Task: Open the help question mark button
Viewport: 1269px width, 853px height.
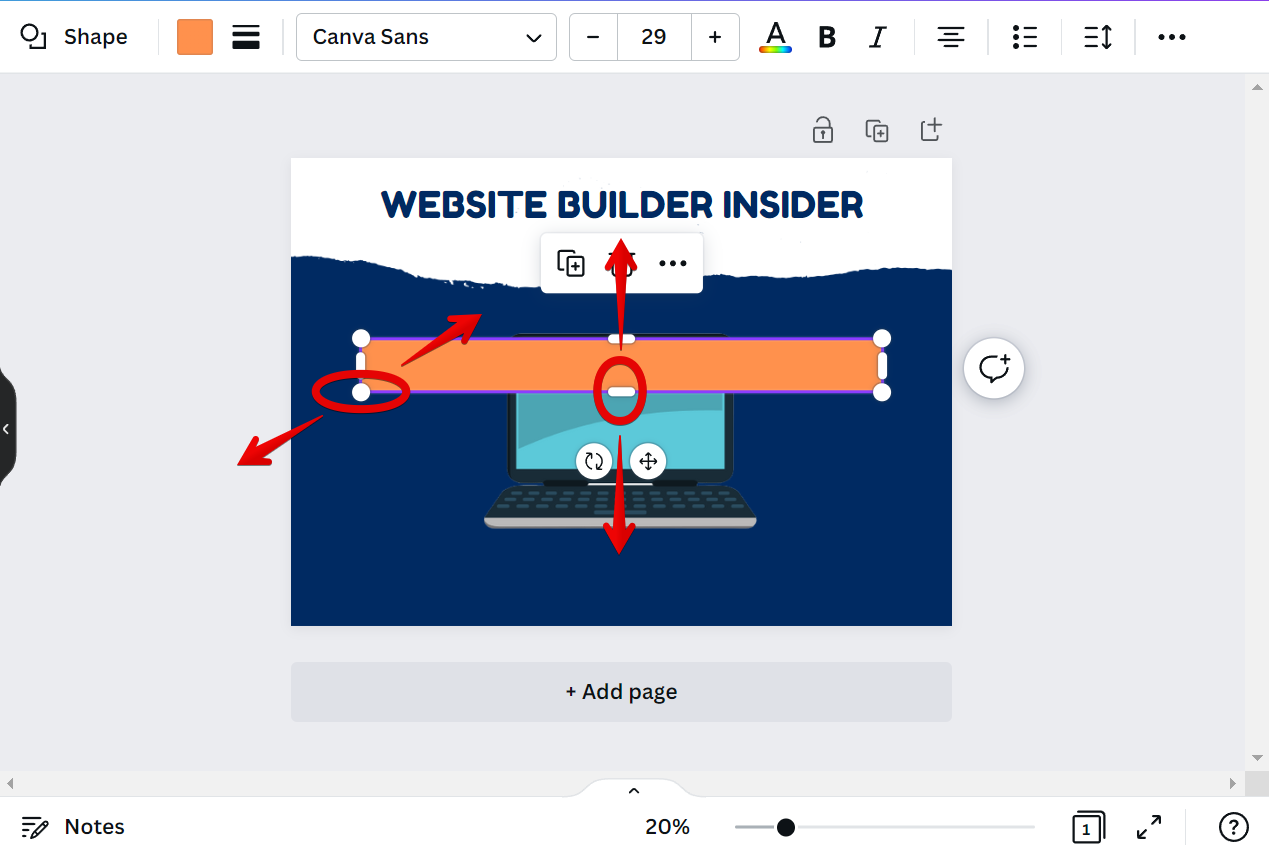Action: point(1234,827)
